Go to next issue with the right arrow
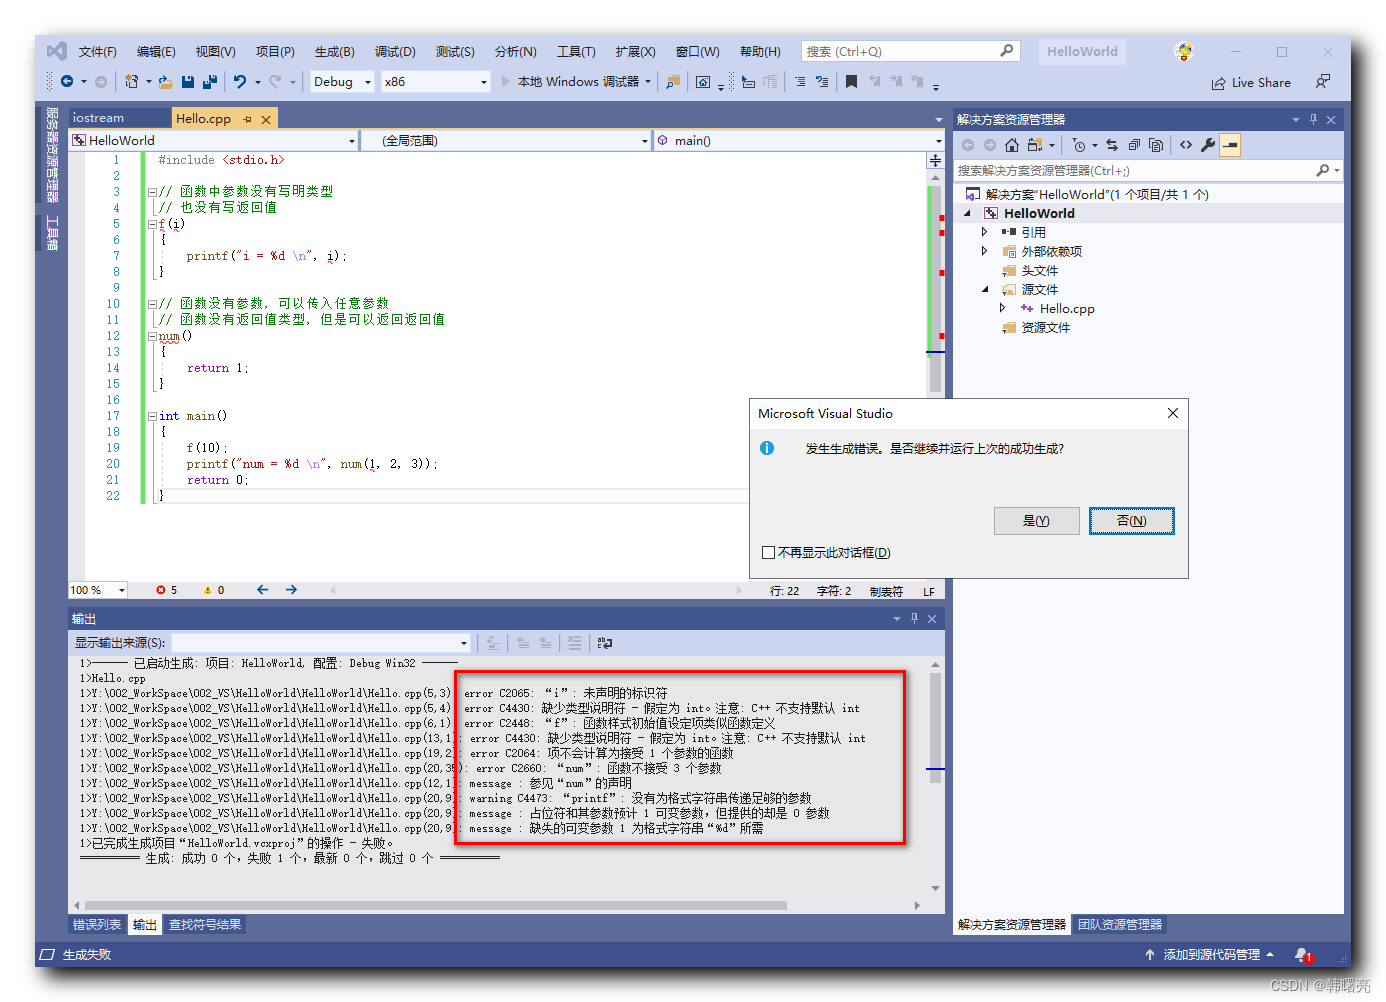 point(291,590)
